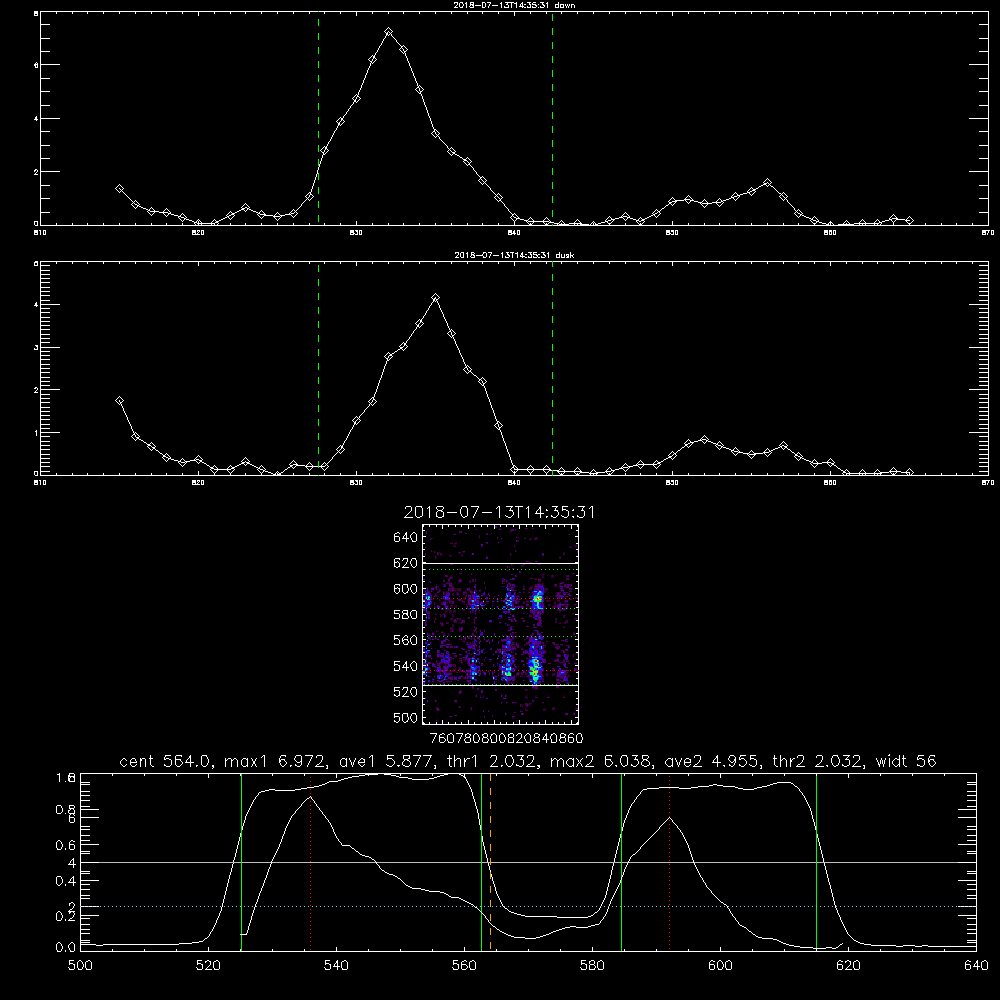Image resolution: width=1000 pixels, height=1000 pixels.
Task: Click the highest peak data point in dawn plot
Action: pos(388,31)
